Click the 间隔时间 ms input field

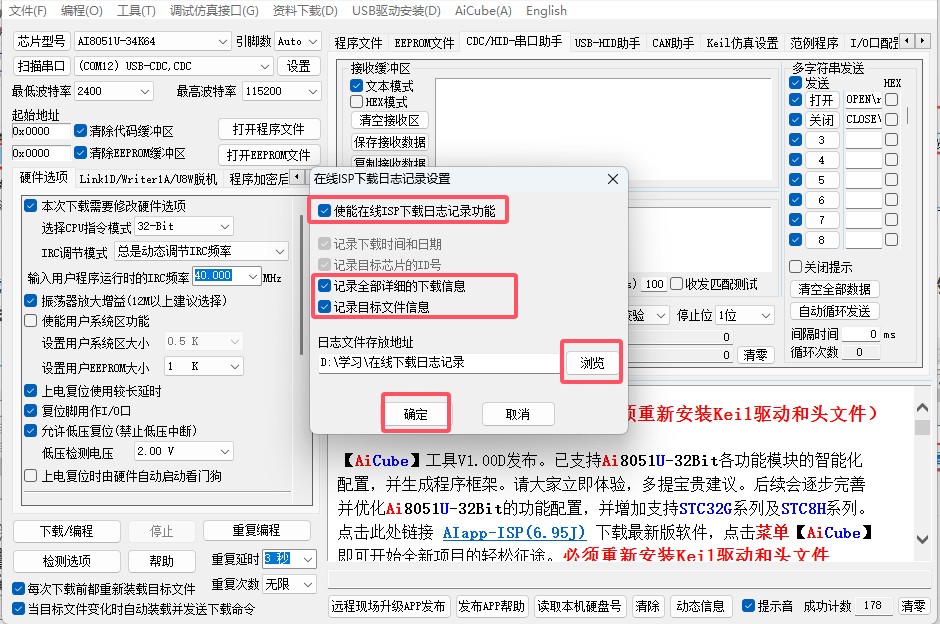coord(861,334)
